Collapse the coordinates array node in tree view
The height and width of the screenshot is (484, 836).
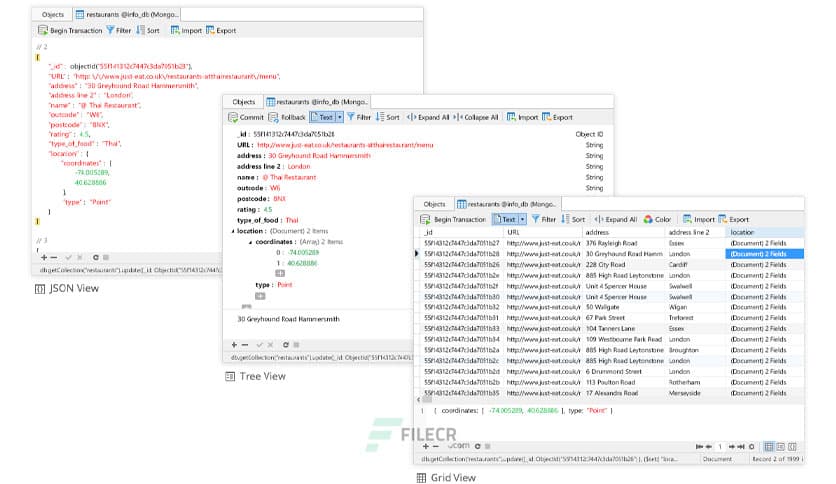[249, 241]
